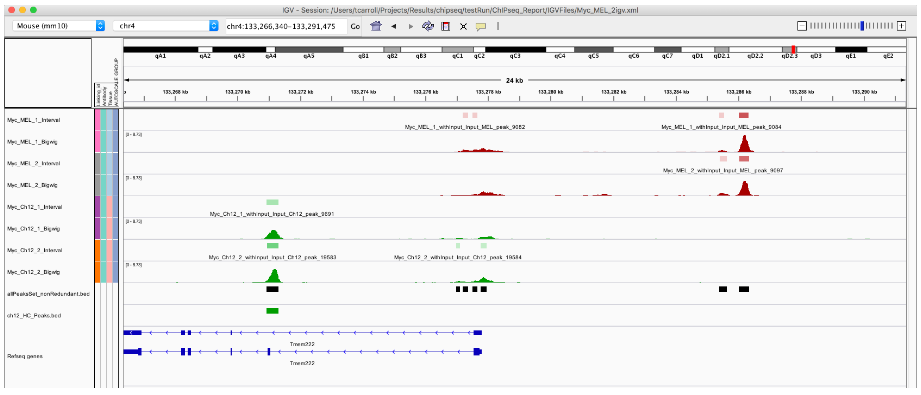Click the Myc_MEL_1 pink attribute color cell
The width and height of the screenshot is (921, 395).
pos(97,130)
